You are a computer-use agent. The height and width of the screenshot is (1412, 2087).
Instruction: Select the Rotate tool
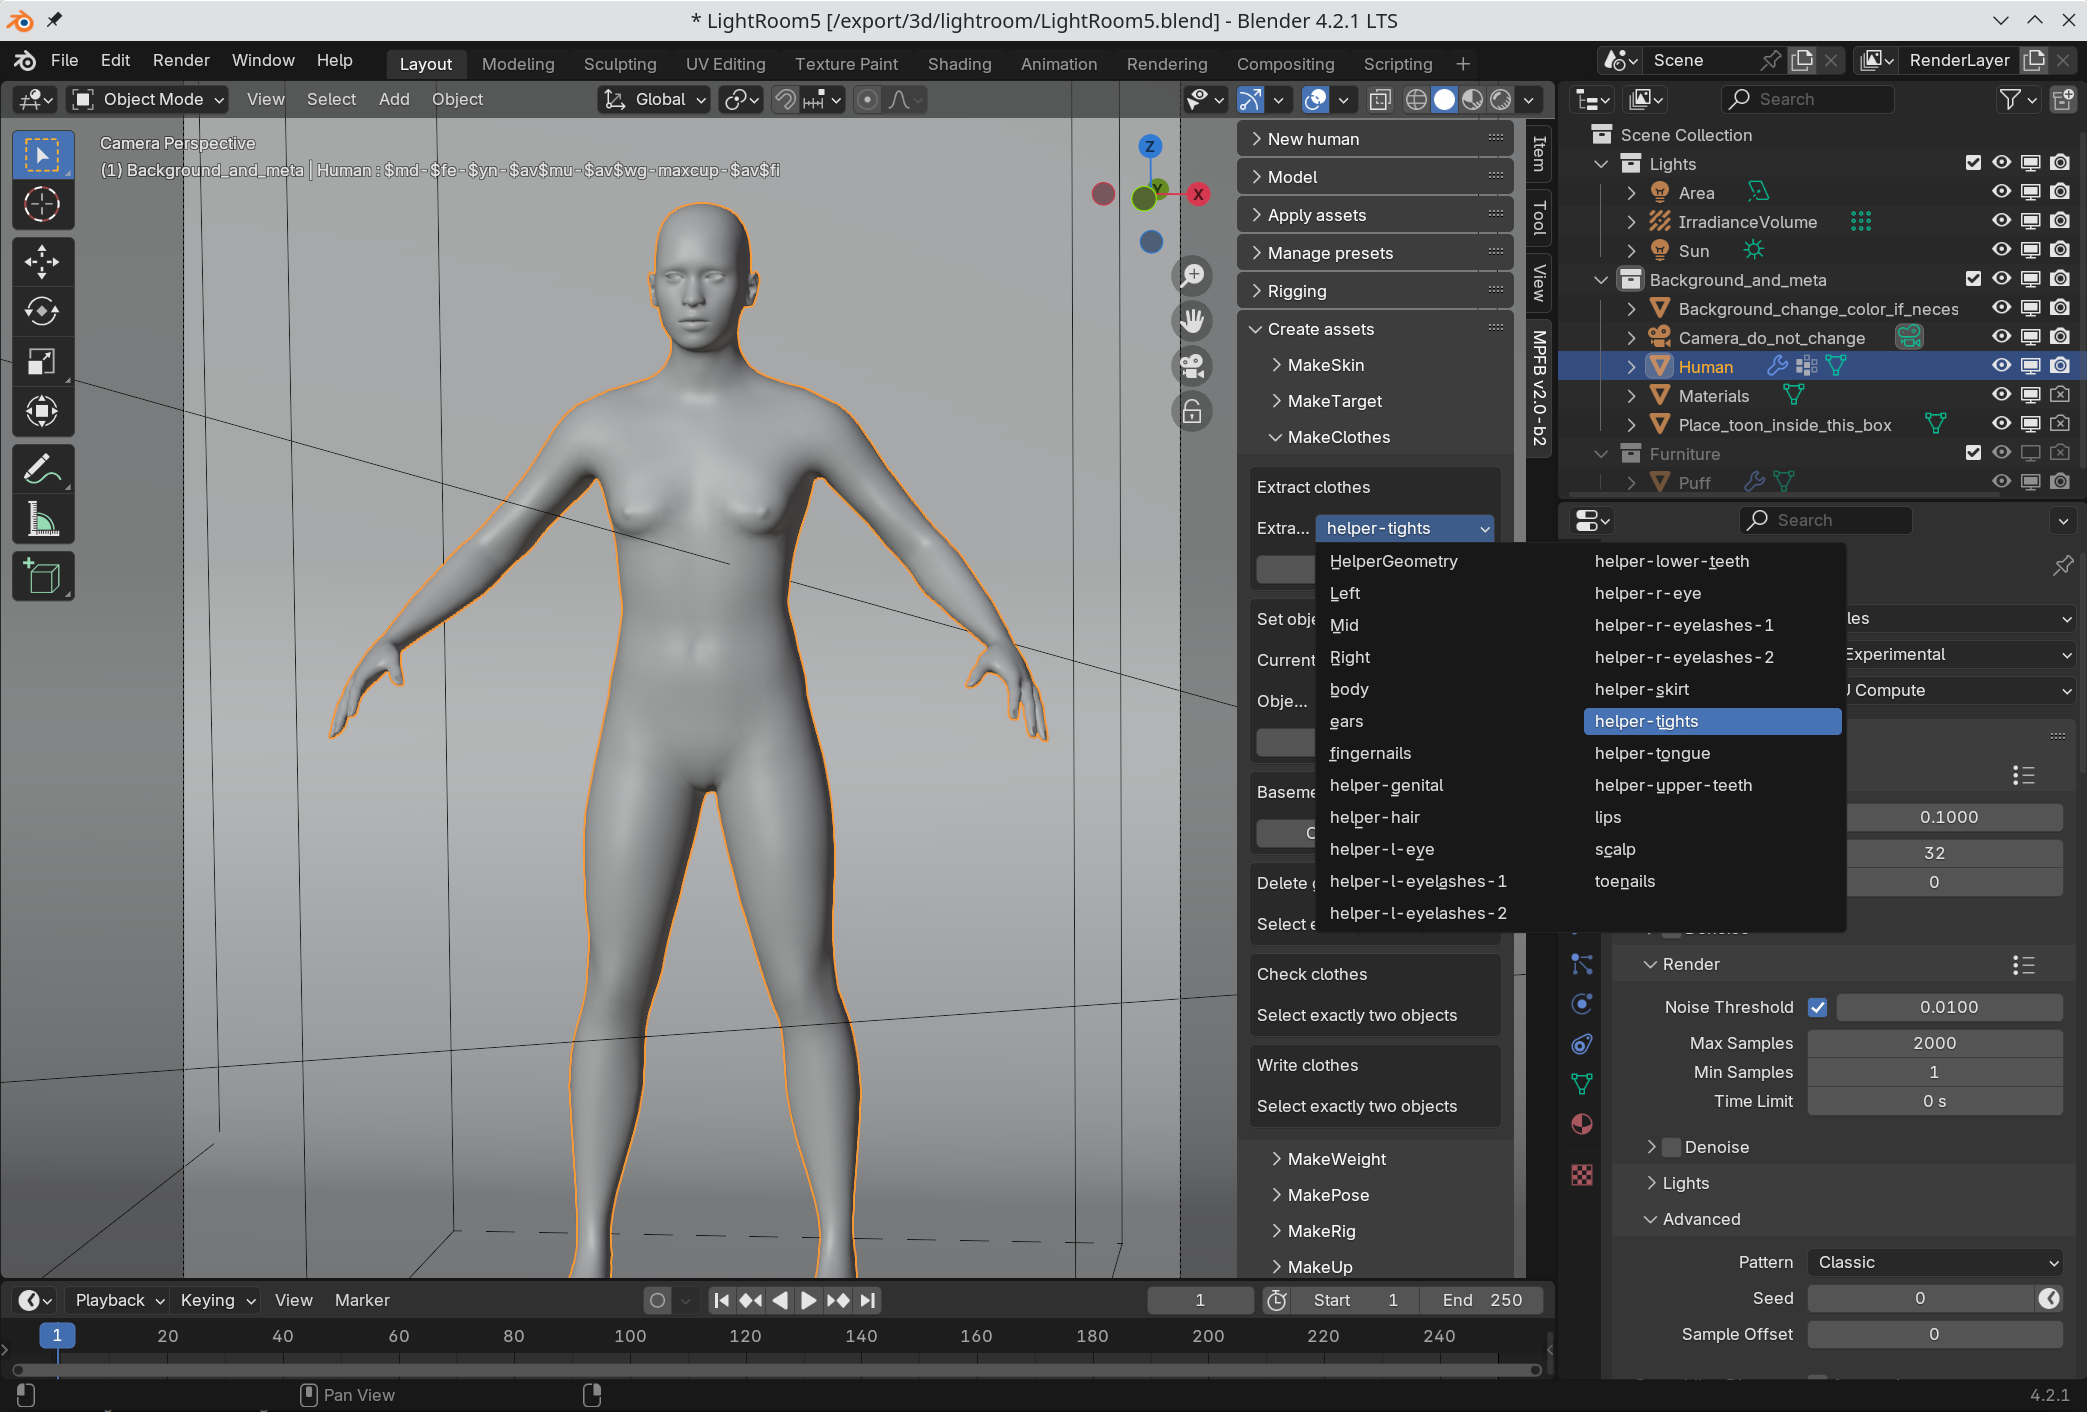pos(42,312)
